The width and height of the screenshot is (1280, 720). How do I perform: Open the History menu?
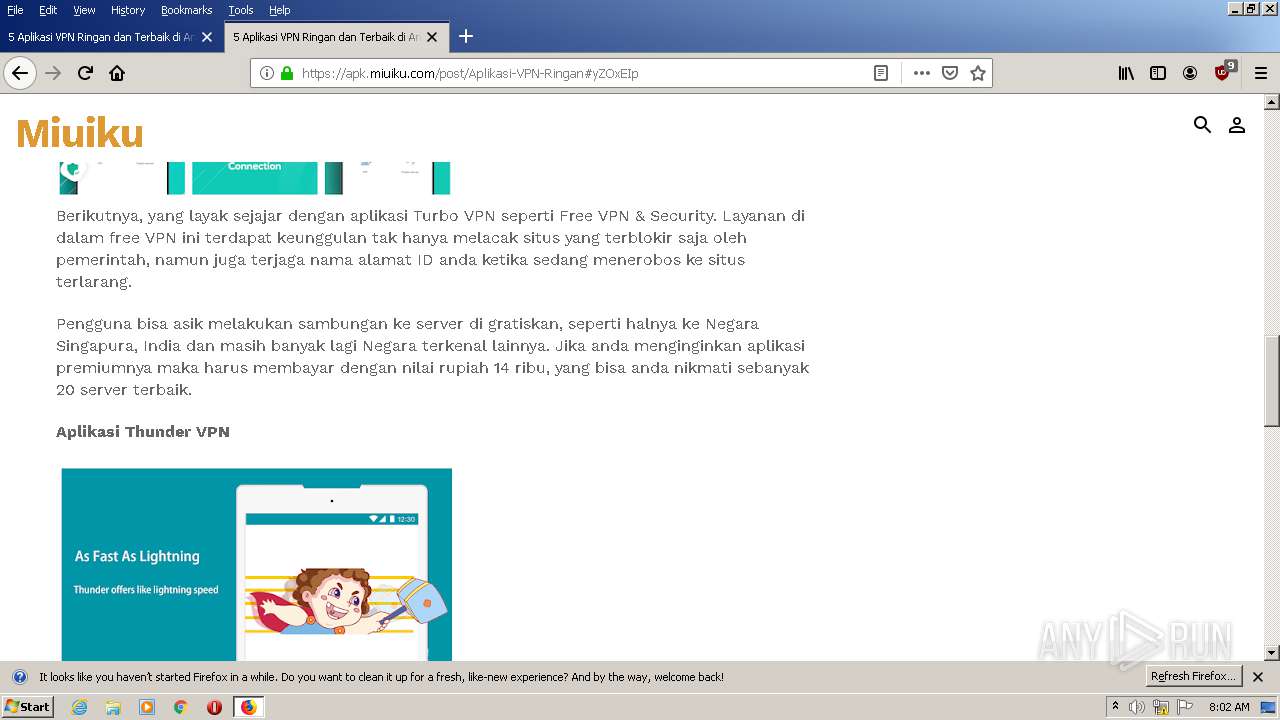128,10
